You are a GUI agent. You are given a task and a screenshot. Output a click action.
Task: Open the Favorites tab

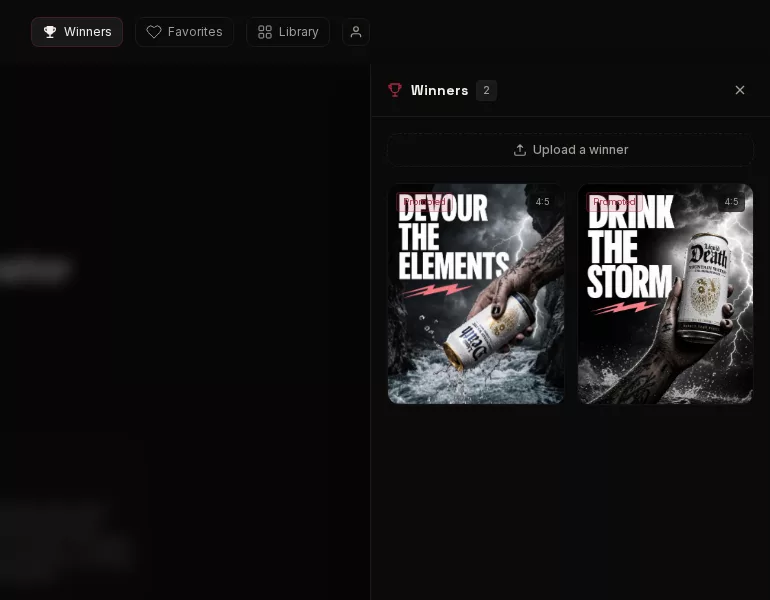pos(184,32)
